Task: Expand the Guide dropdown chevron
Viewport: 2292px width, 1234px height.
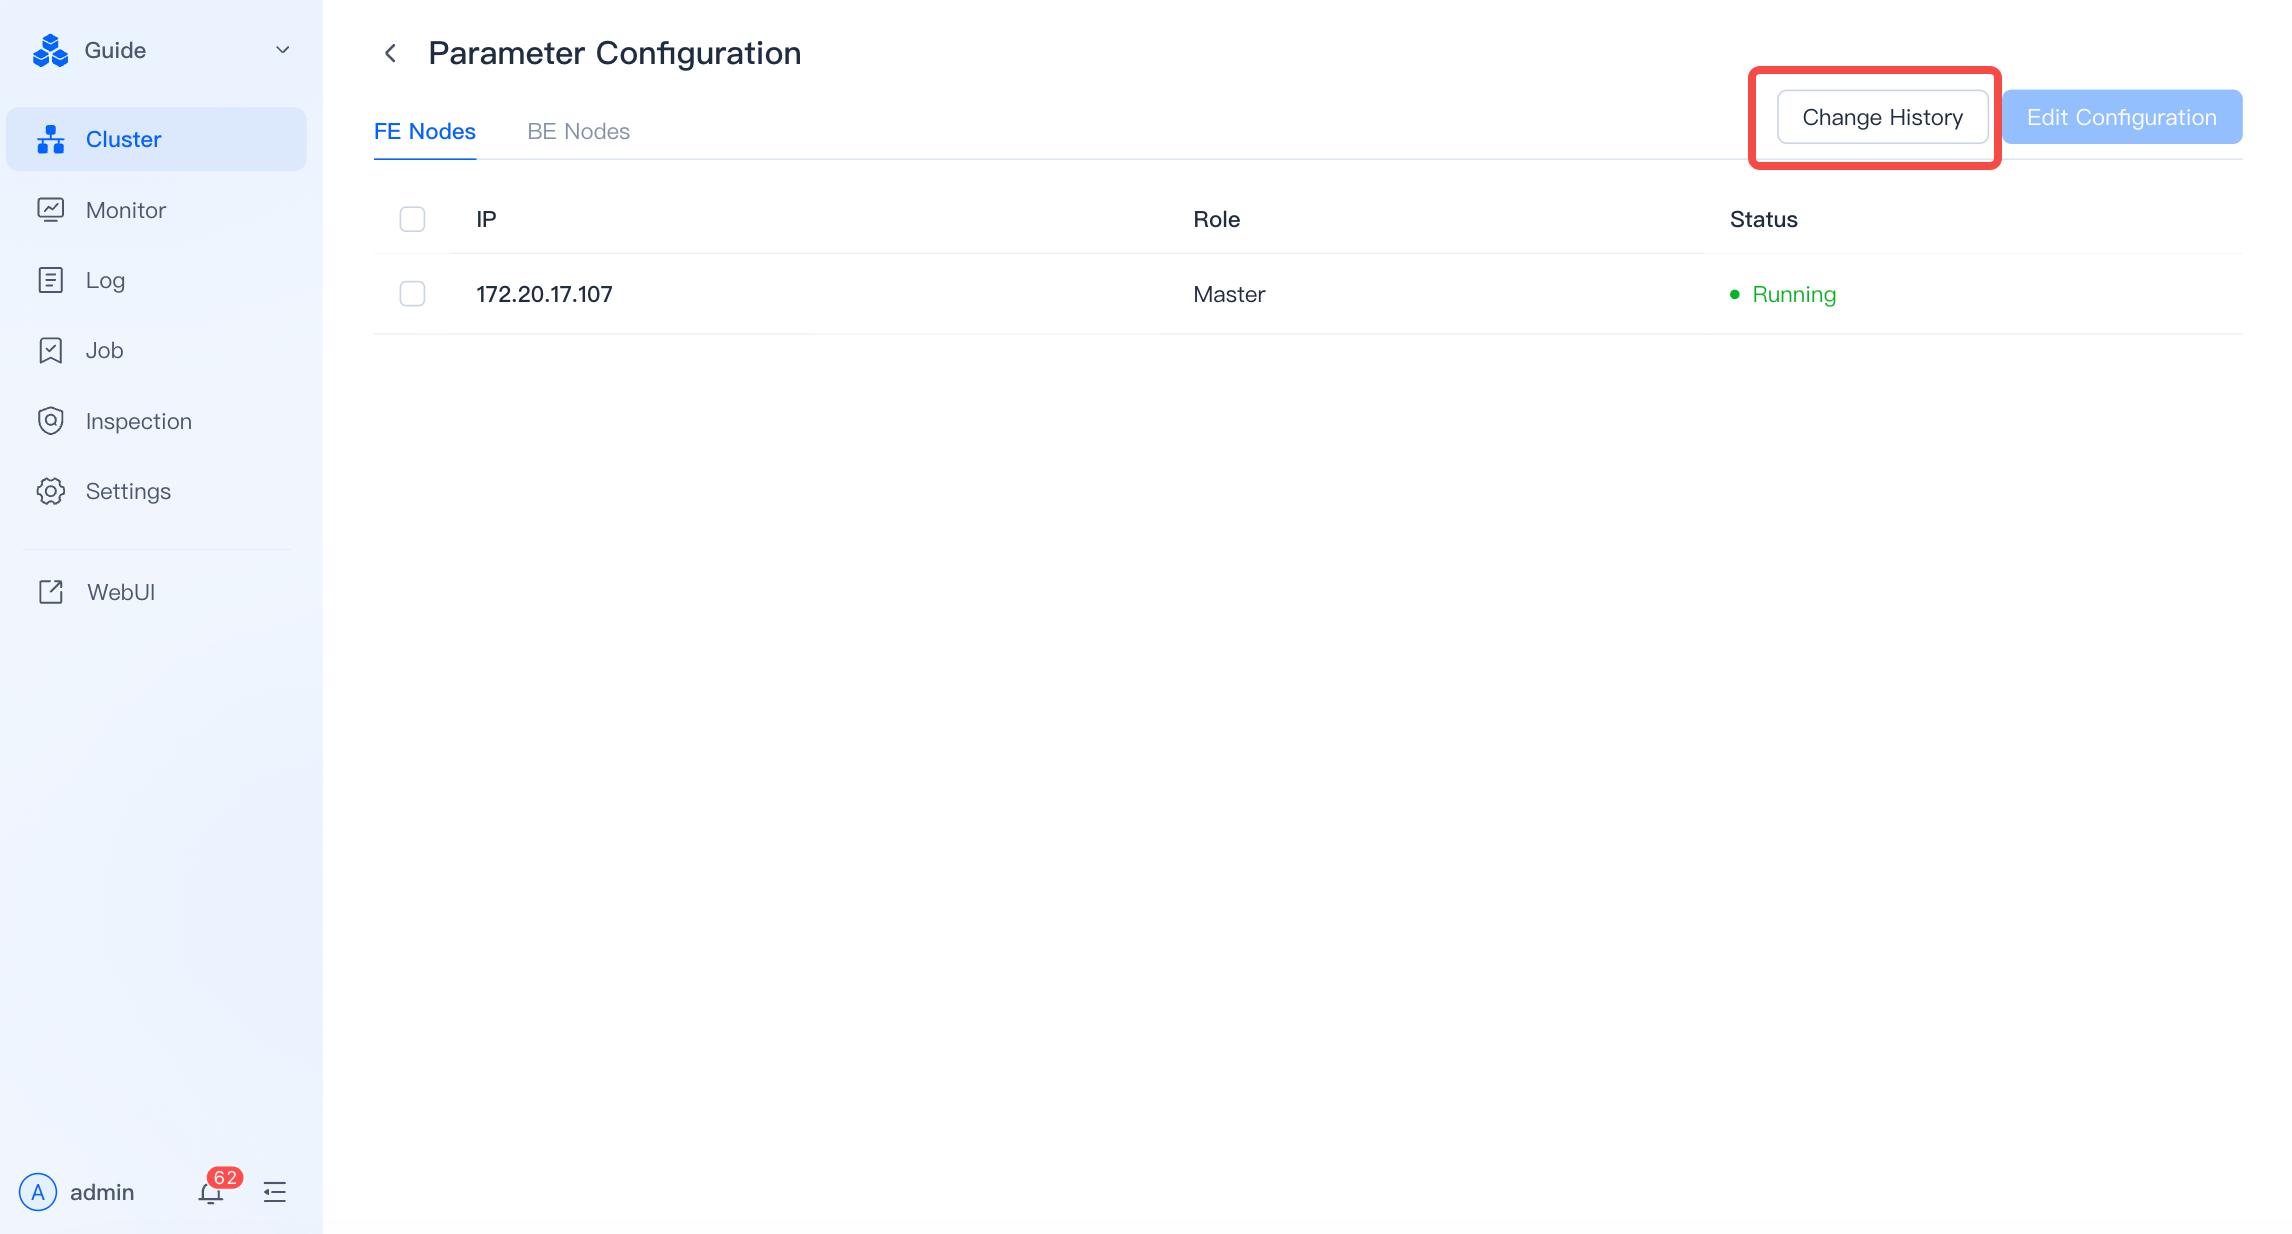Action: click(x=283, y=50)
